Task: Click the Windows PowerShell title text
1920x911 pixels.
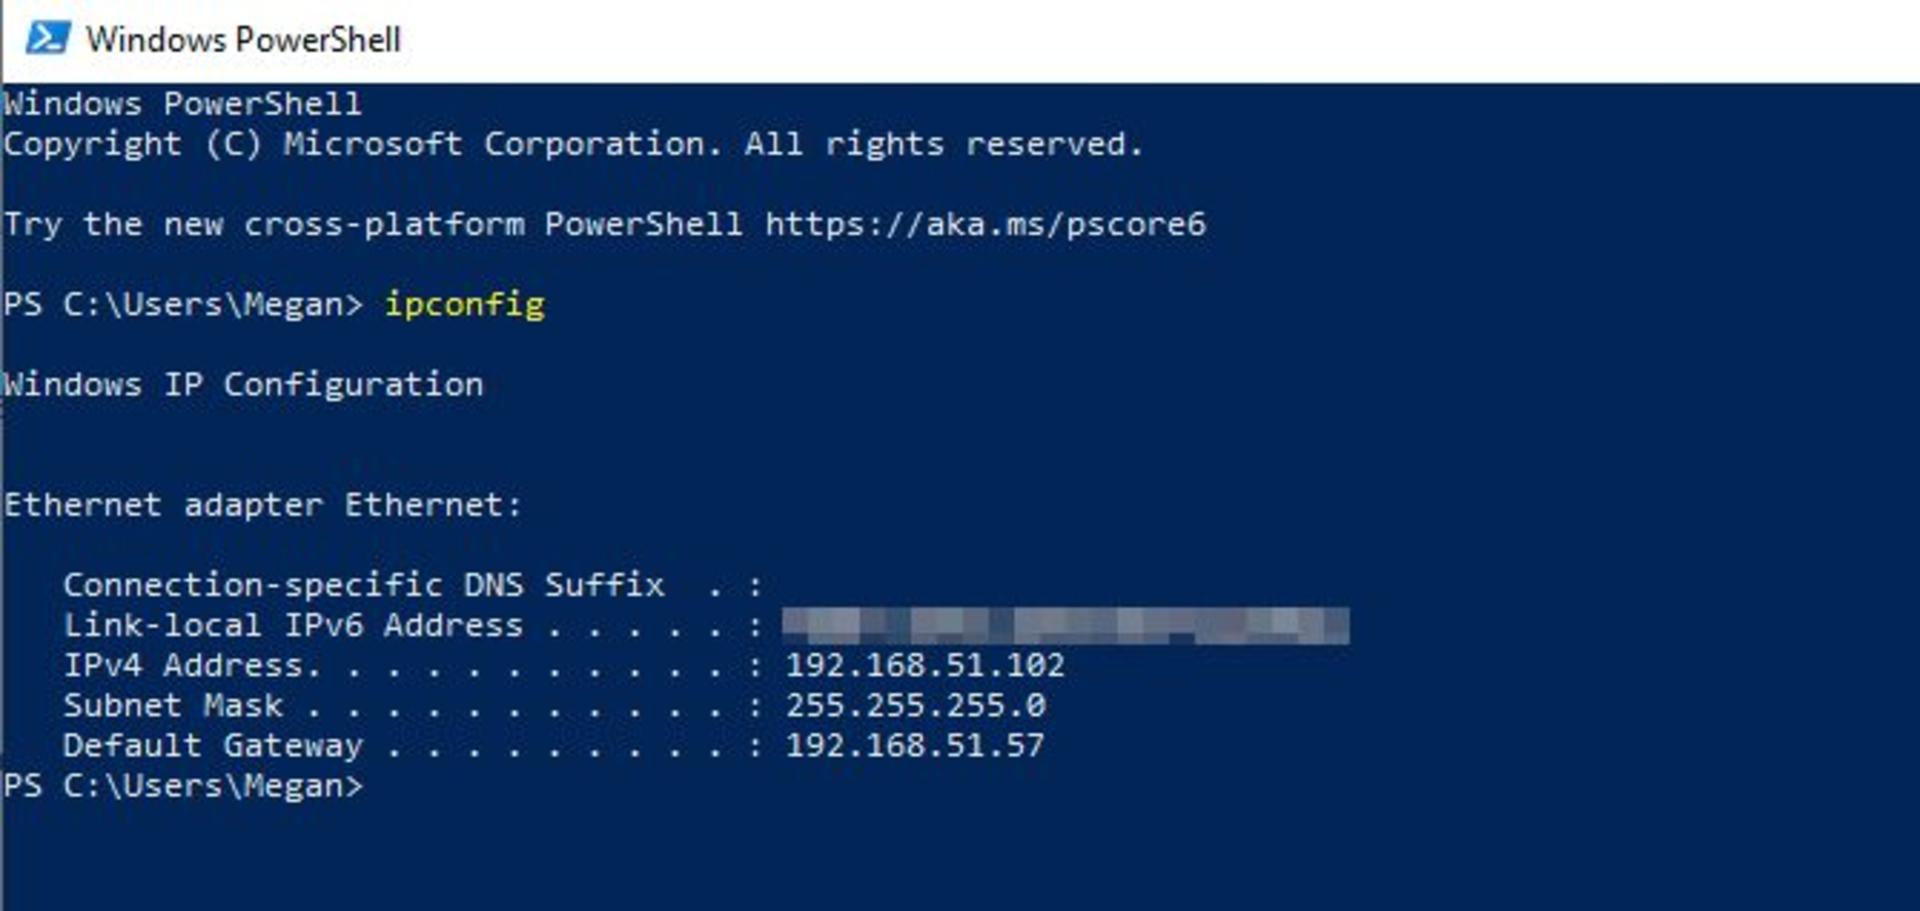Action: point(243,40)
